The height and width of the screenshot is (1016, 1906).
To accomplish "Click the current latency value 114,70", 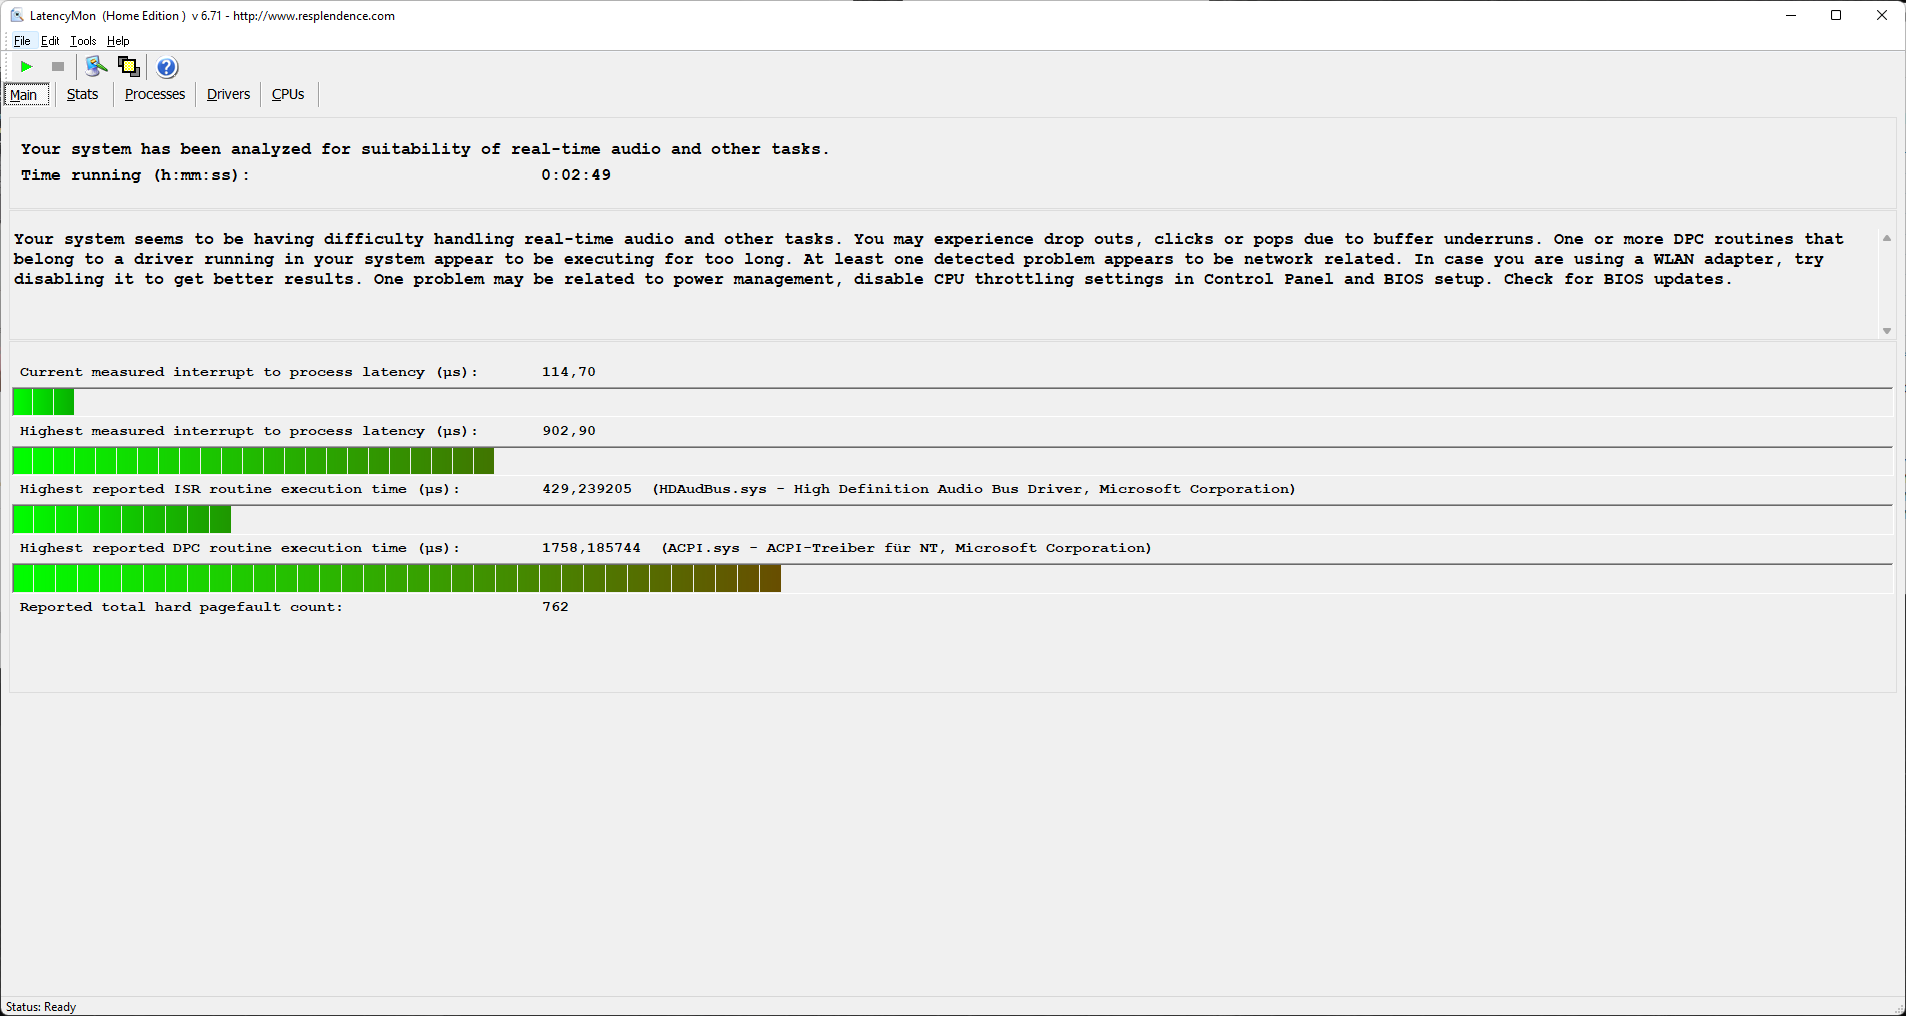I will tap(569, 372).
